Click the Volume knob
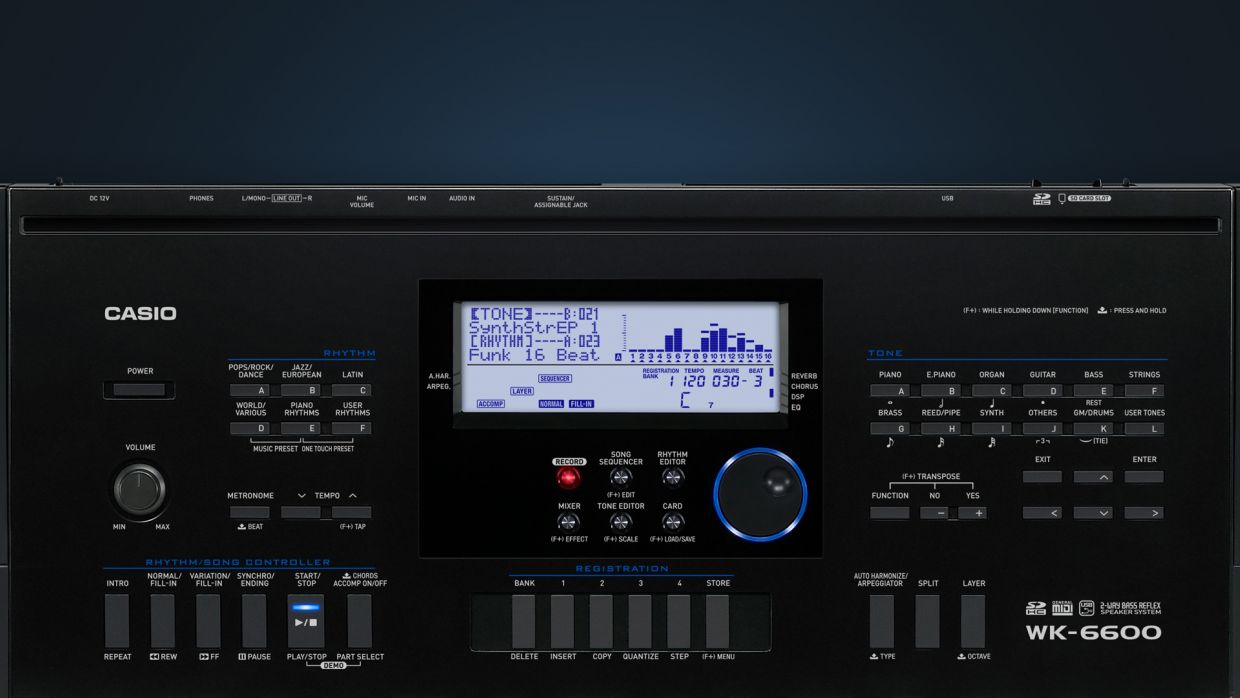 click(140, 489)
